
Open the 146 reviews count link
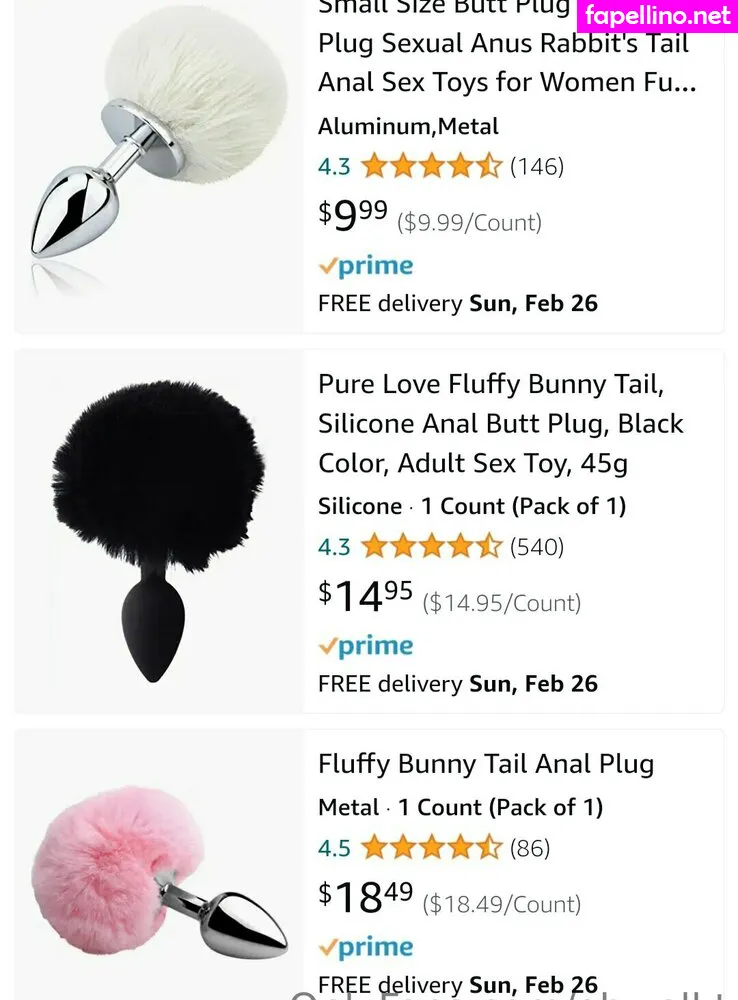tap(537, 166)
